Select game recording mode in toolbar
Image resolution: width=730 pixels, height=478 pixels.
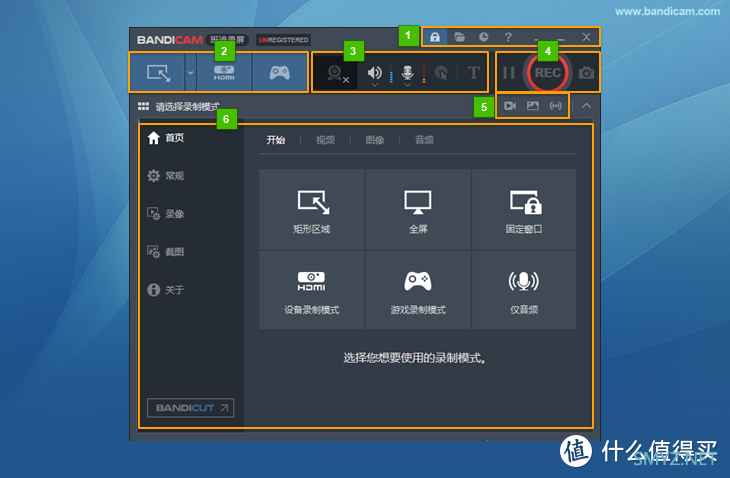[279, 73]
